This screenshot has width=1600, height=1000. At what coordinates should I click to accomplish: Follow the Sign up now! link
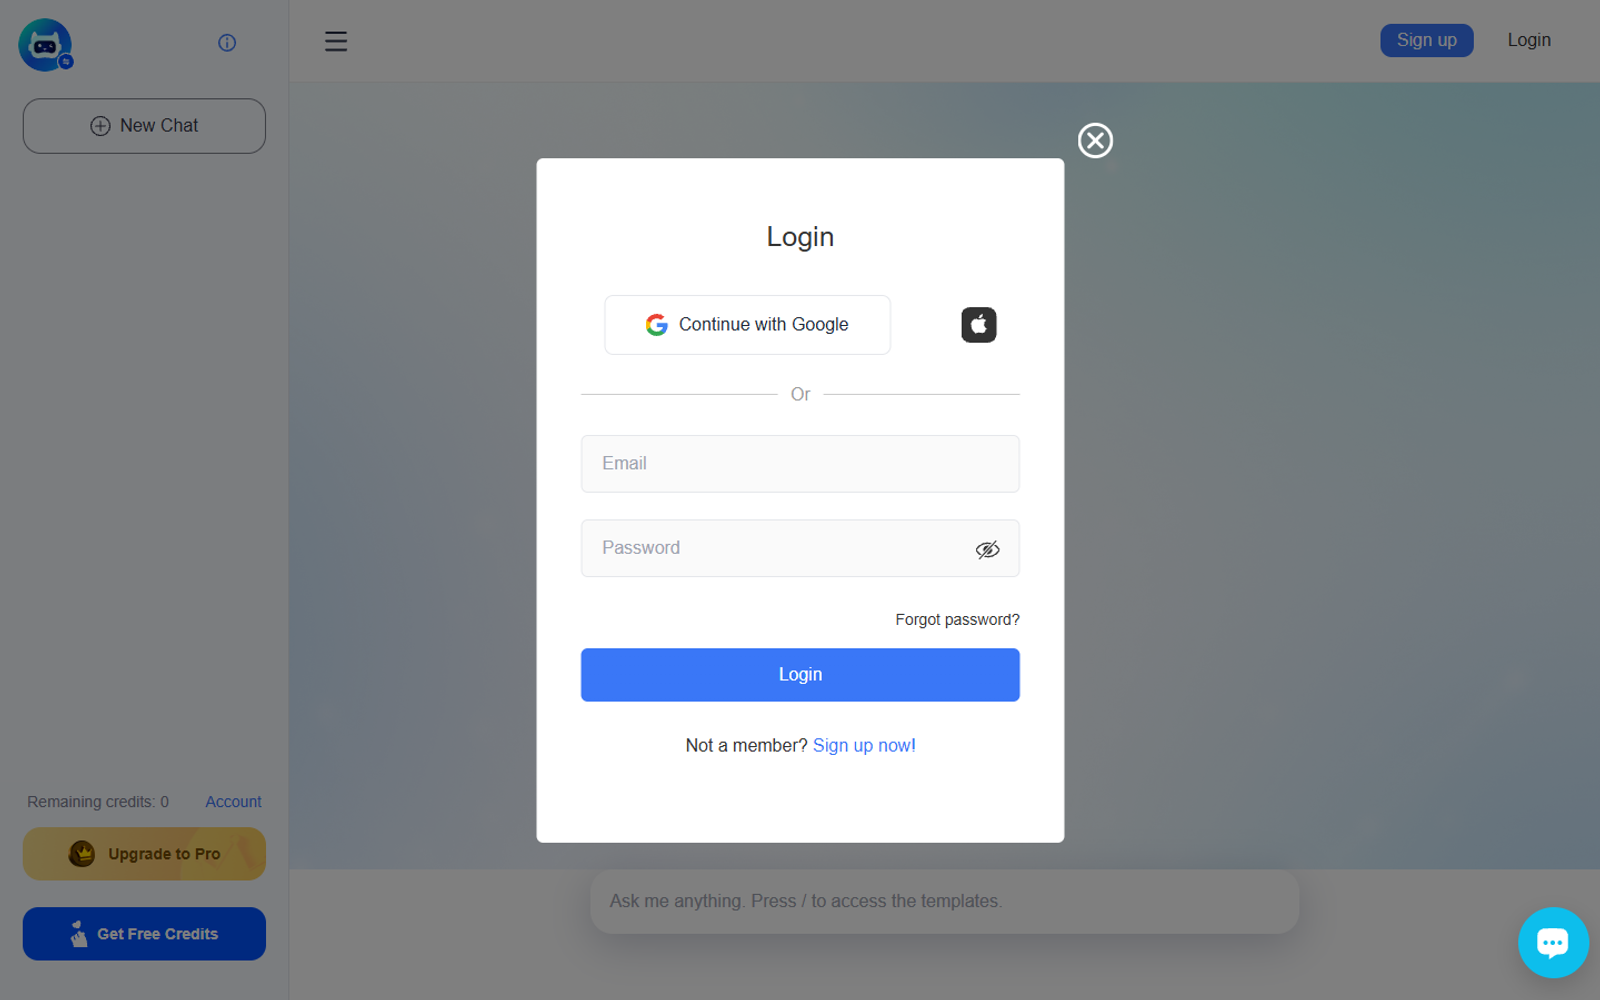point(864,745)
